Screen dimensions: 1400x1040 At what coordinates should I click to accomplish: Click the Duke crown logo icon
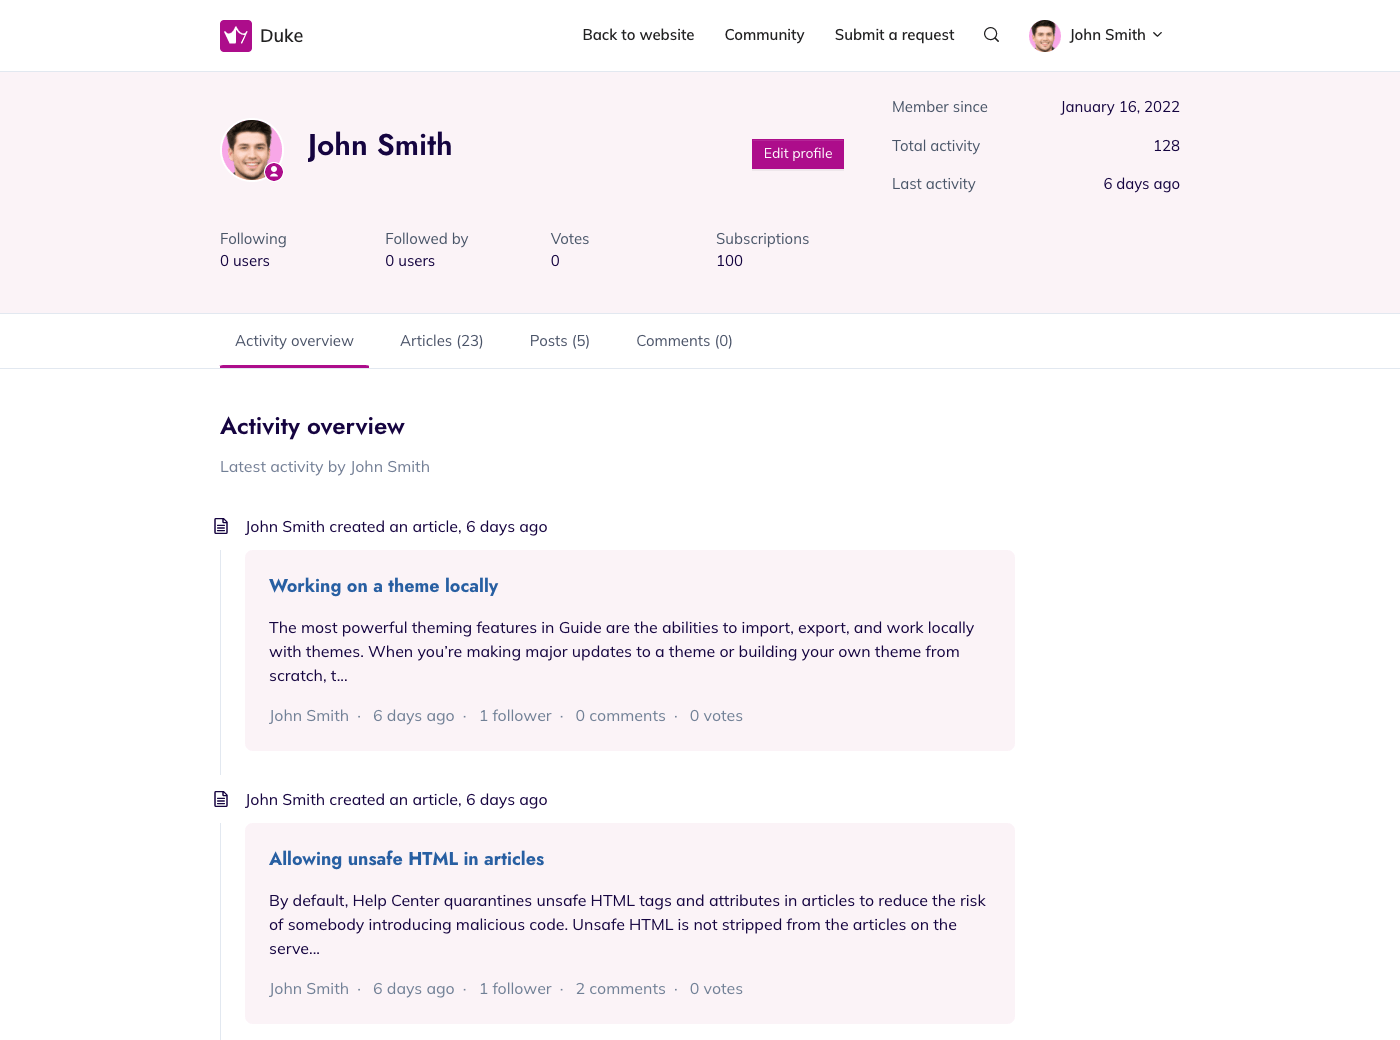click(x=236, y=36)
